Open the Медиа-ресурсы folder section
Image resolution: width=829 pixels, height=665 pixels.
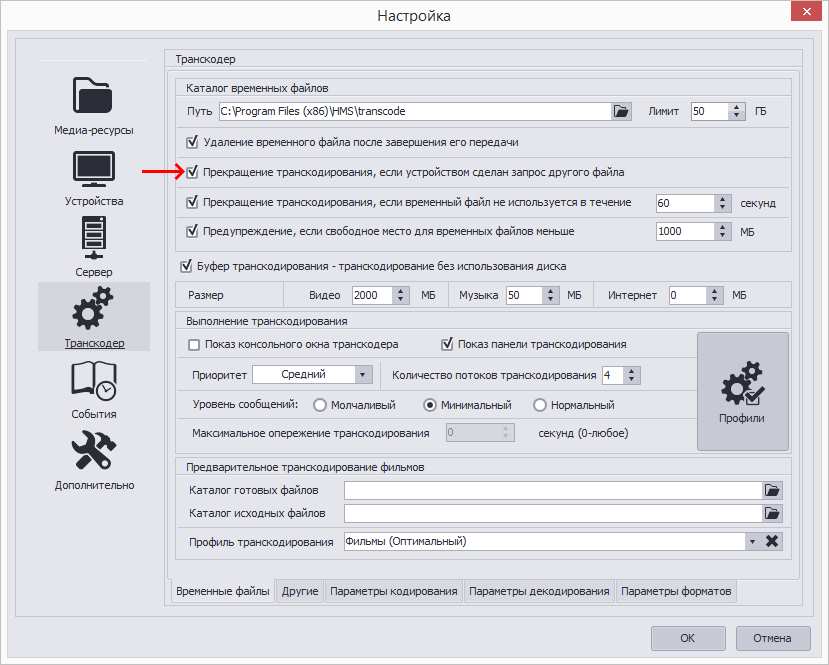tap(94, 104)
